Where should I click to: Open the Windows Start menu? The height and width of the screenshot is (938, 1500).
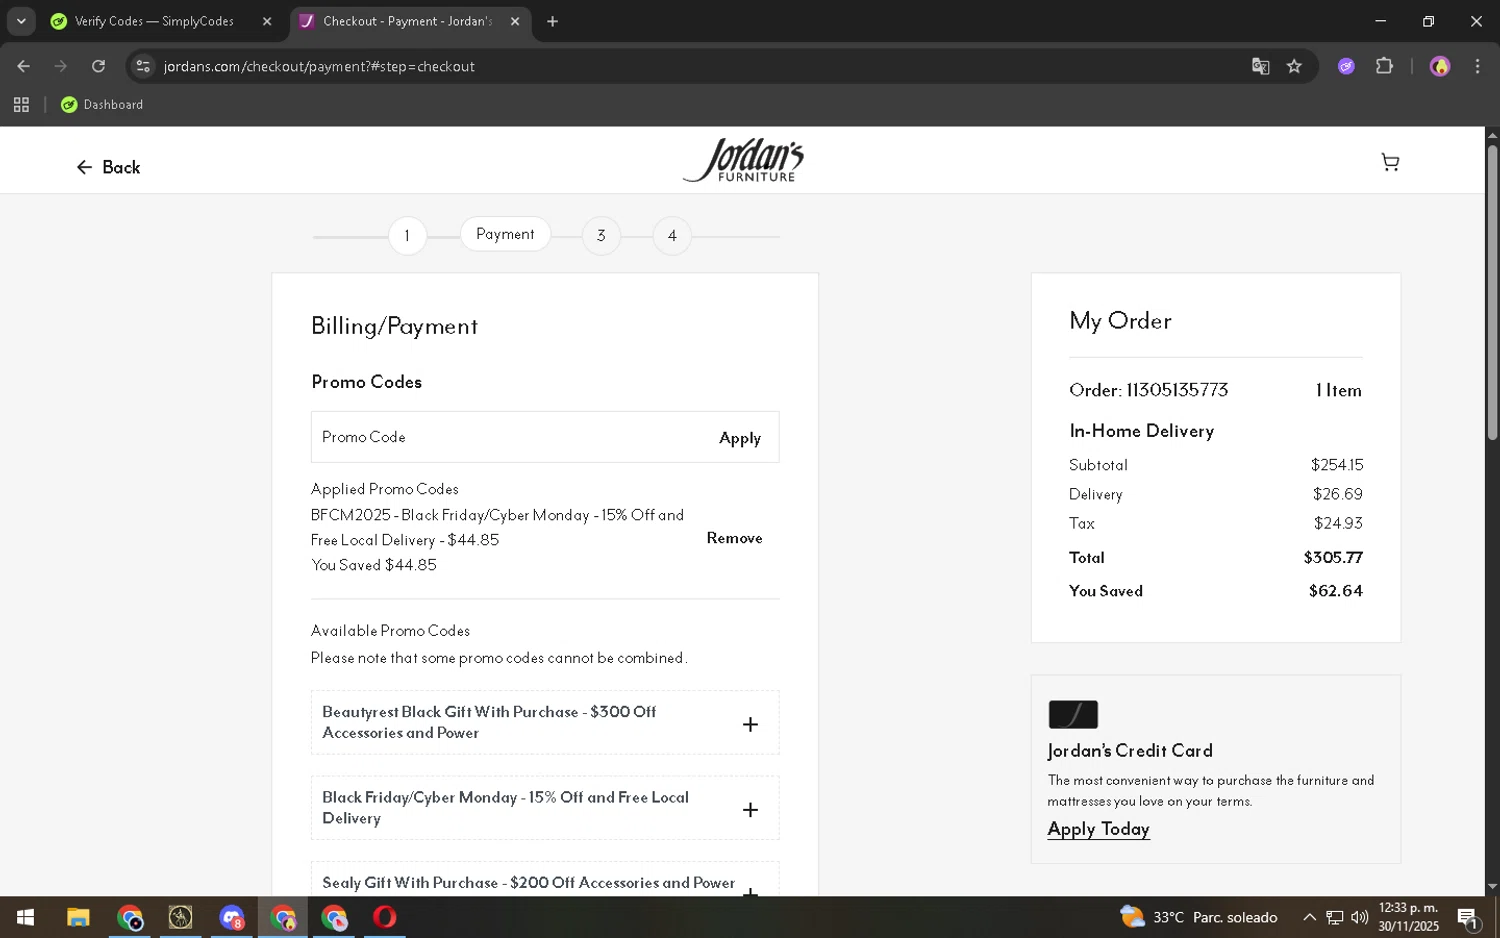pyautogui.click(x=25, y=917)
